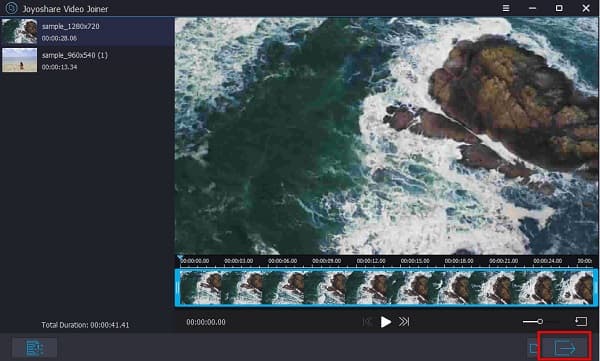Click the 00:00:00.00 current time display
The height and width of the screenshot is (361, 600).
[x=206, y=322]
